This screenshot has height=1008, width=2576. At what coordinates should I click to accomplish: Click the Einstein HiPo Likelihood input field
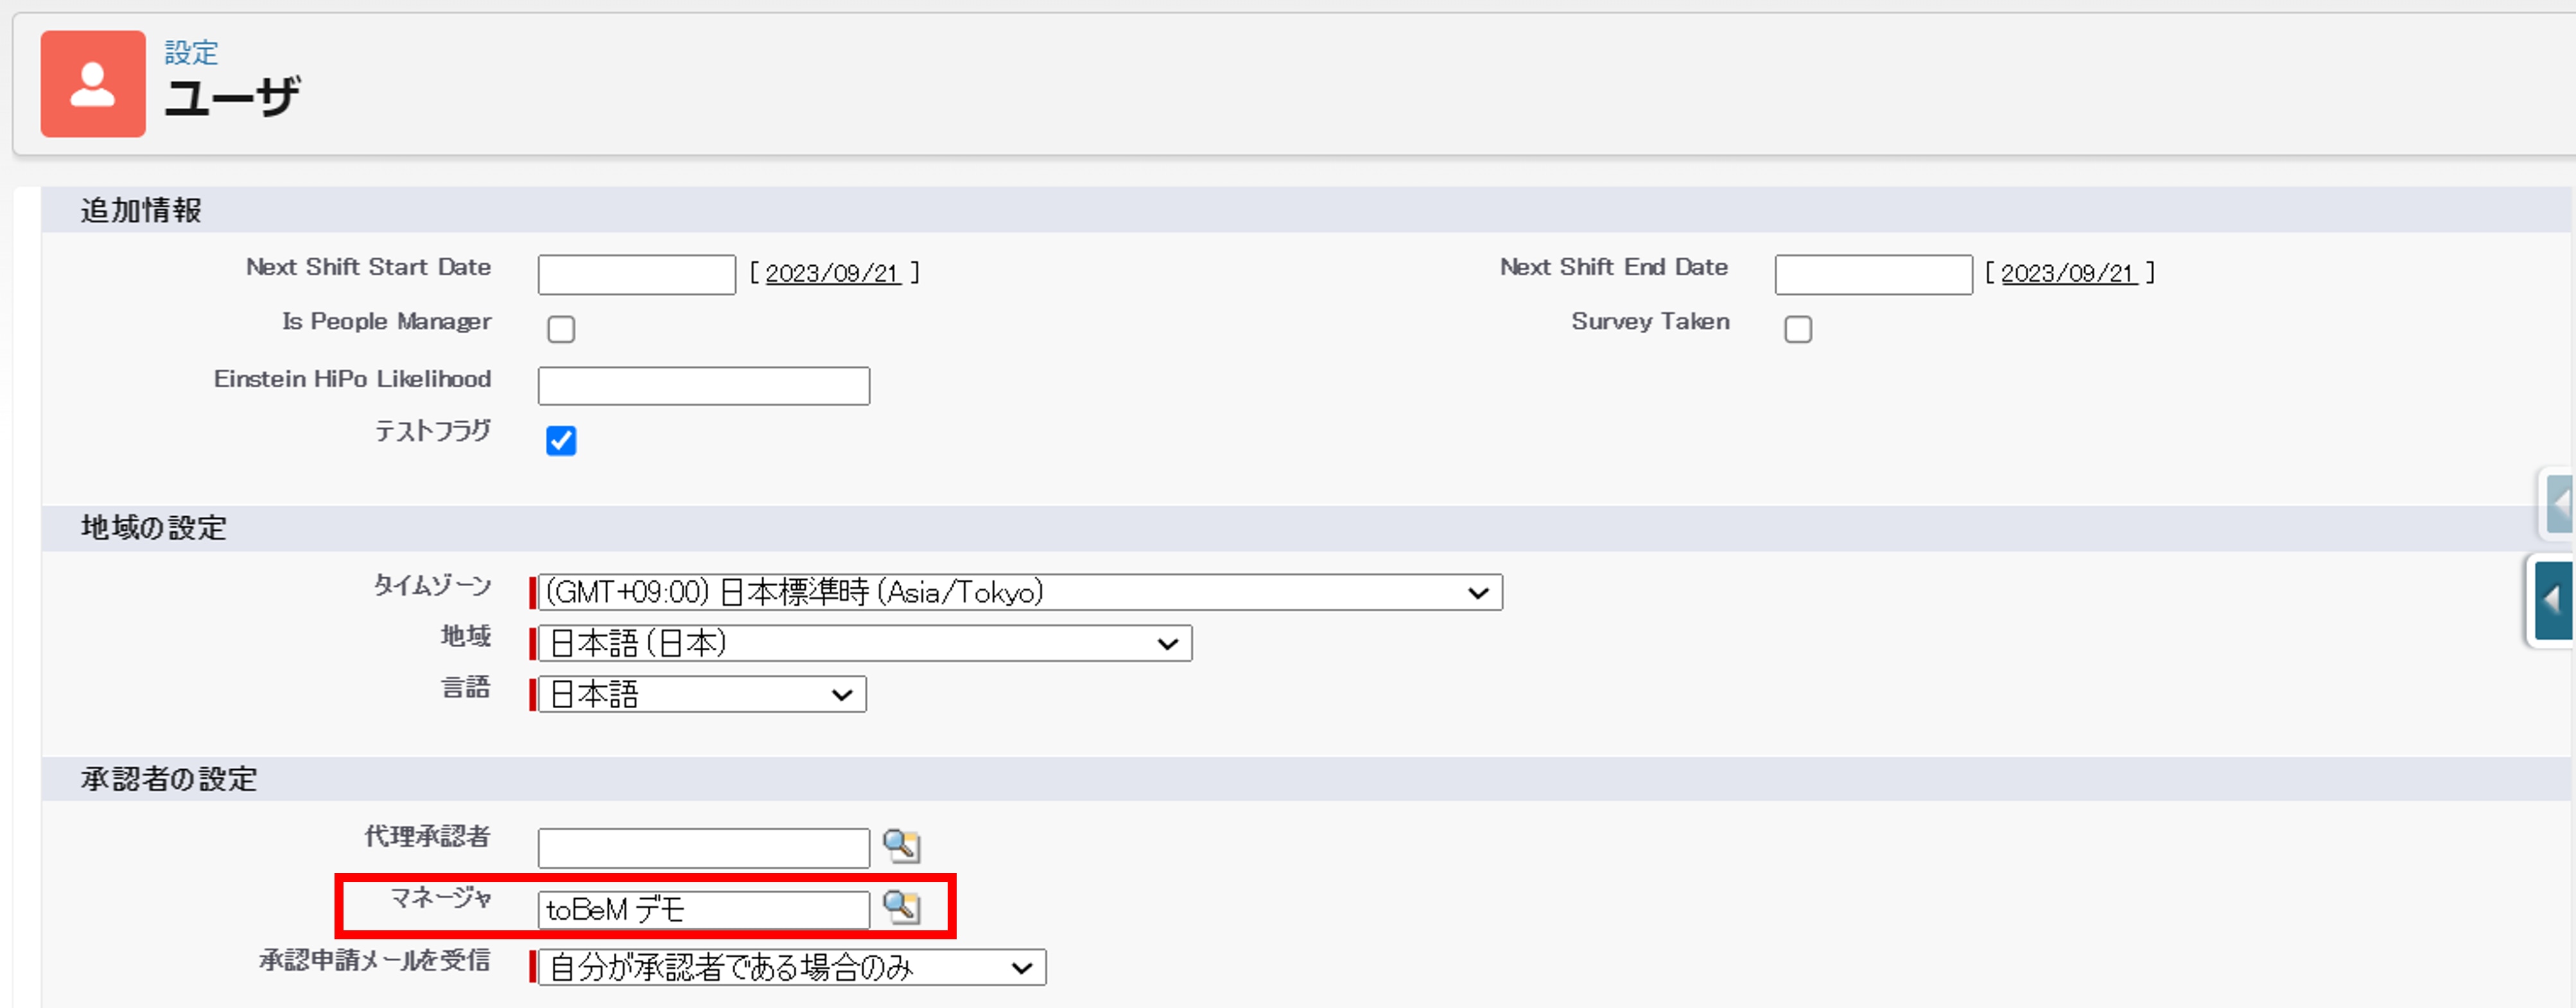tap(704, 385)
